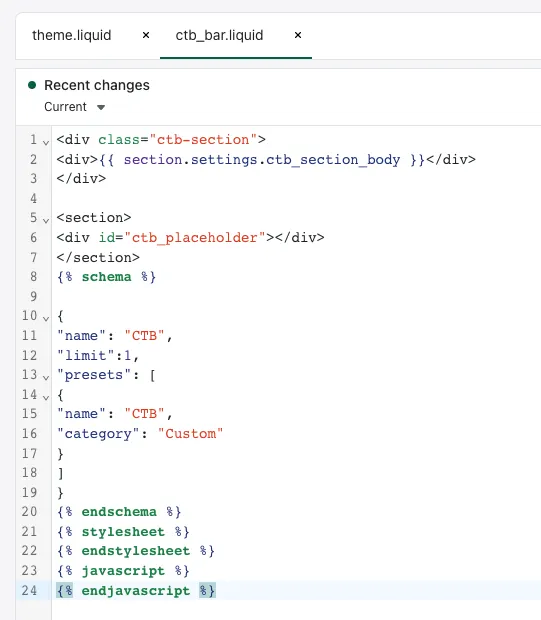
Task: Click the "presets" key on line 13
Action: tap(94, 375)
